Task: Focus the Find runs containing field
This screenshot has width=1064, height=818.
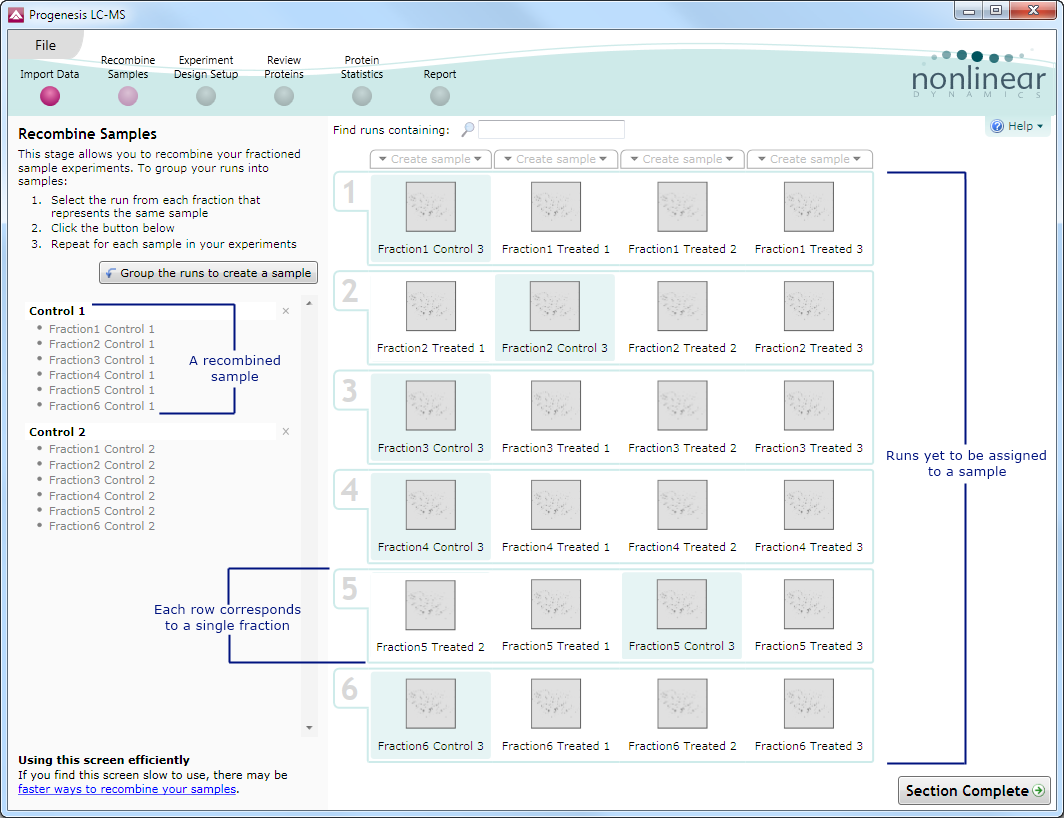Action: tap(551, 129)
